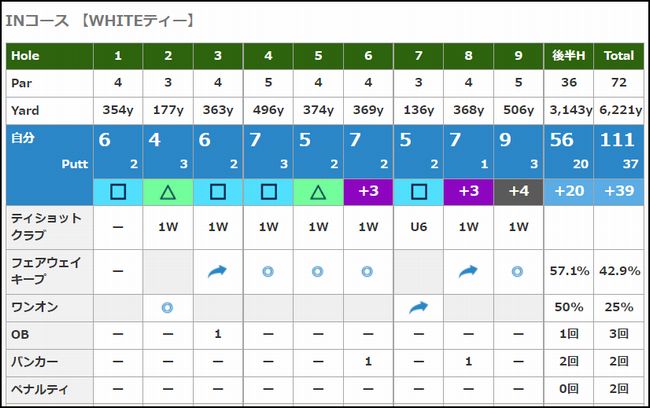This screenshot has width=650, height=408.
Task: Select the fairway miss arrow for hole 3
Action: tap(218, 270)
